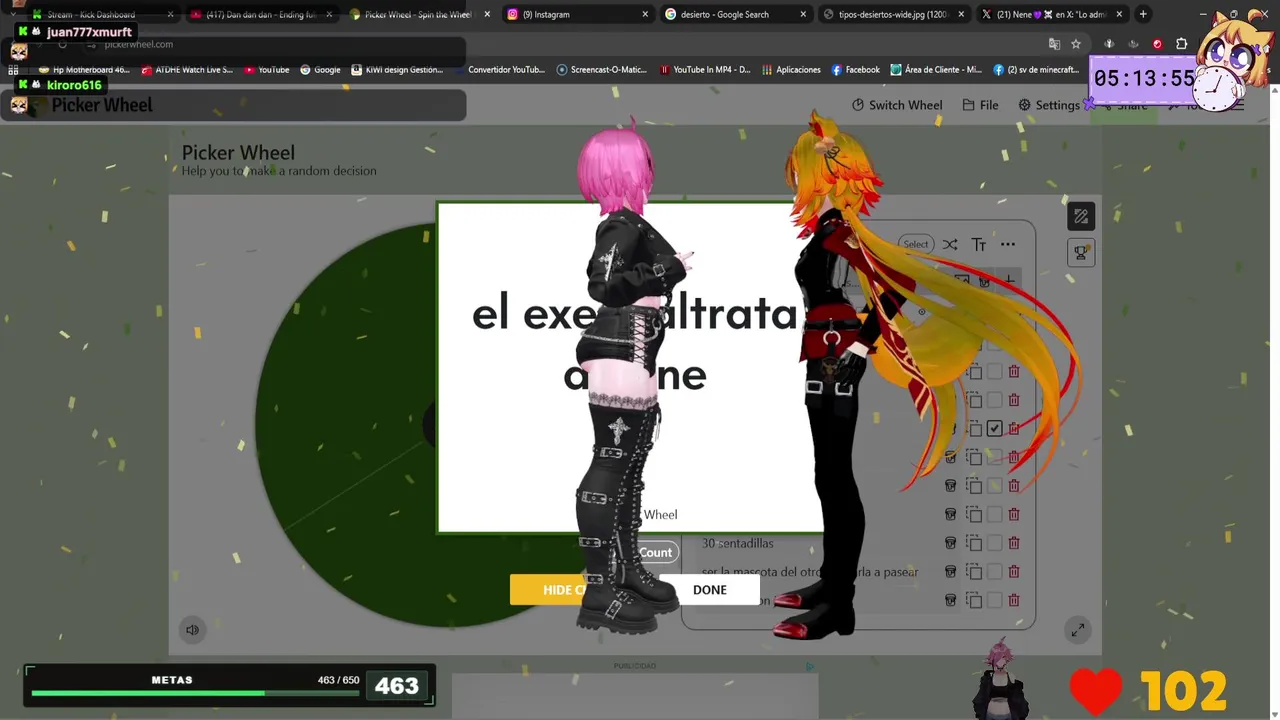This screenshot has width=1280, height=720.
Task: Enter fullscreen with the expand arrows icon
Action: [1077, 630]
